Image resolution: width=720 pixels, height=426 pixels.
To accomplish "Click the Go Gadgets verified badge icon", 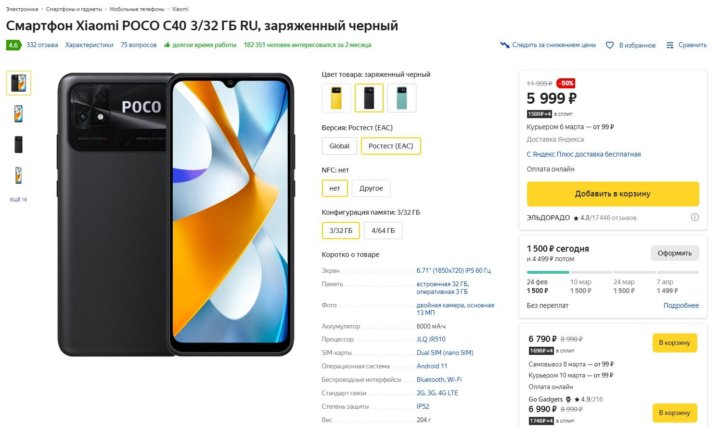I will pos(568,399).
